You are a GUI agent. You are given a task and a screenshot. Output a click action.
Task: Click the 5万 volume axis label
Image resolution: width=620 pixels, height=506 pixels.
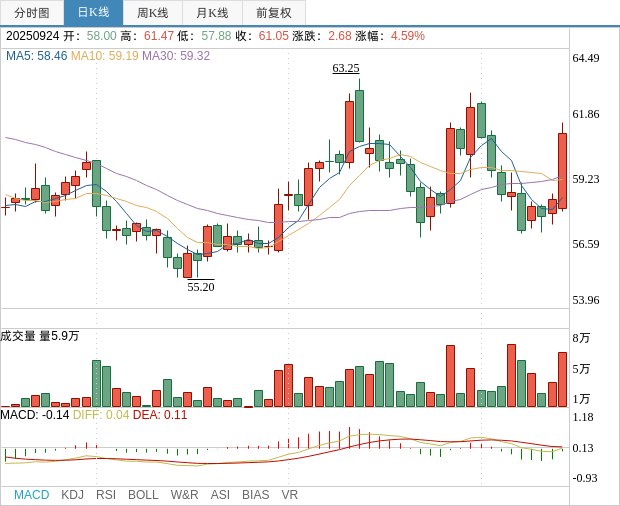tap(581, 369)
